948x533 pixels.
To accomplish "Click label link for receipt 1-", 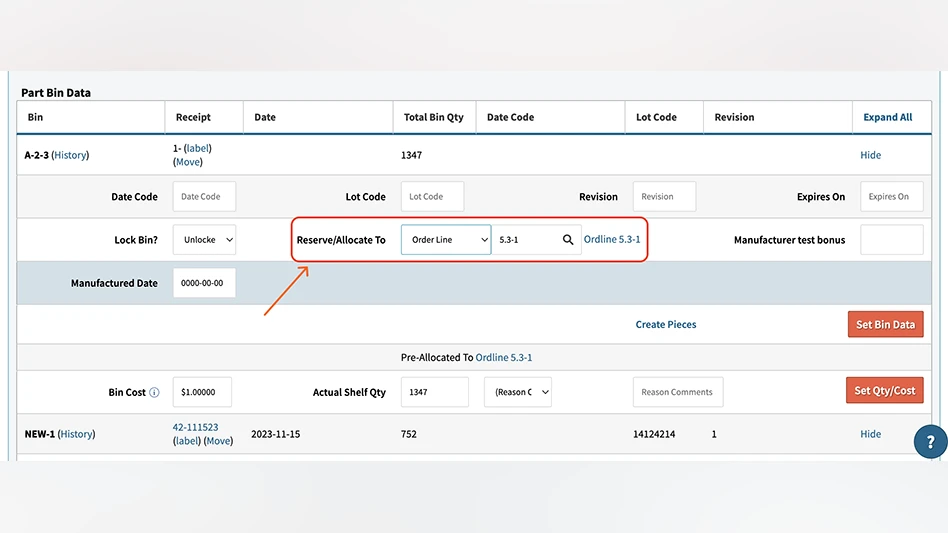I will [x=198, y=148].
